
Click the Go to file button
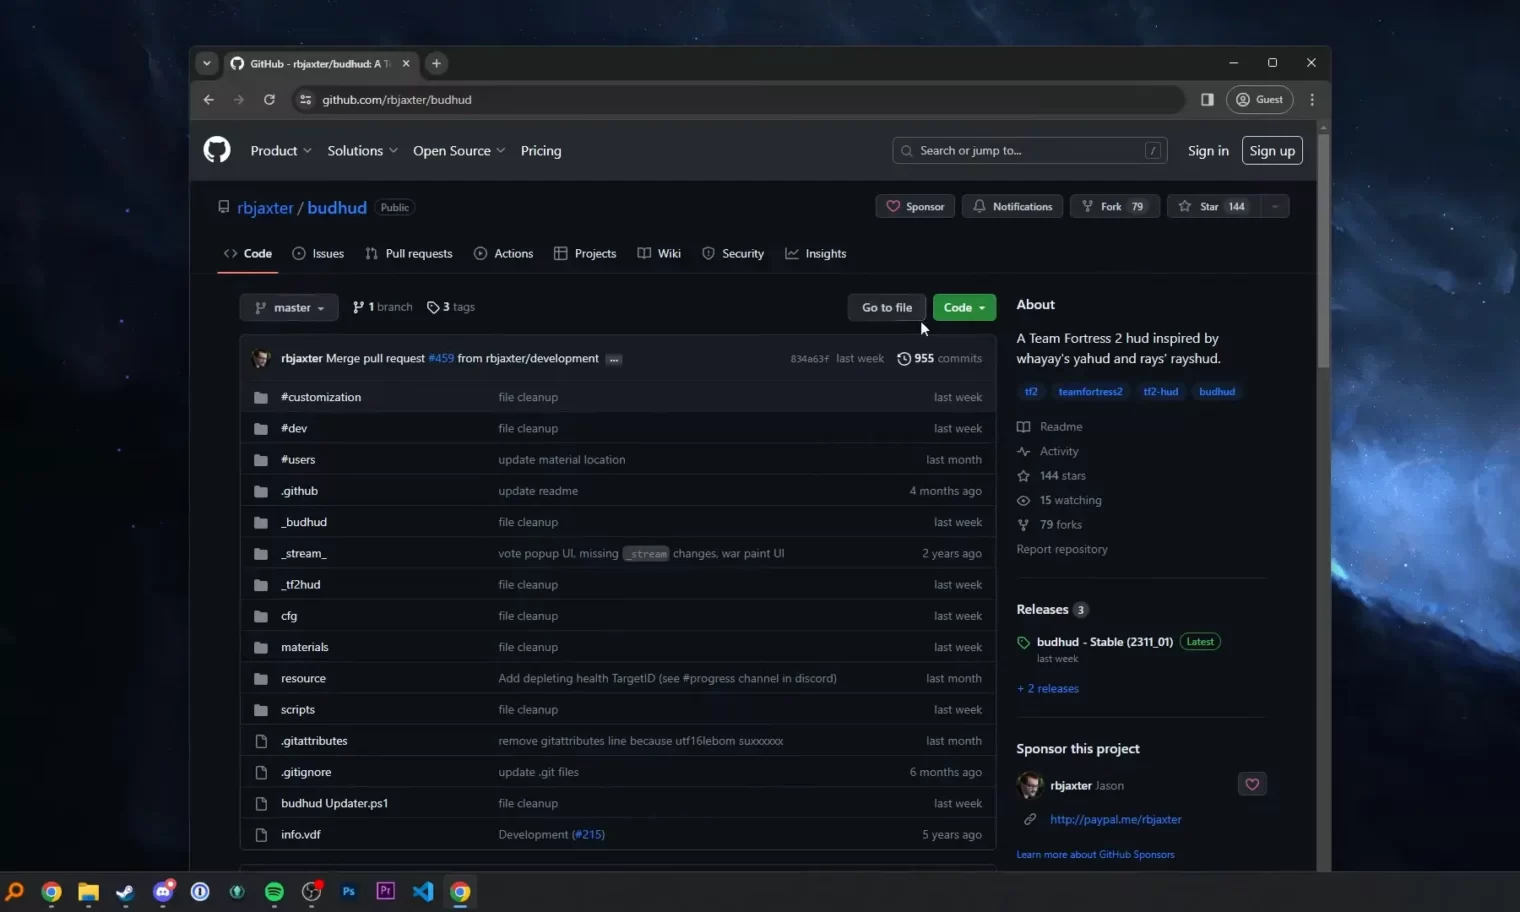point(887,308)
